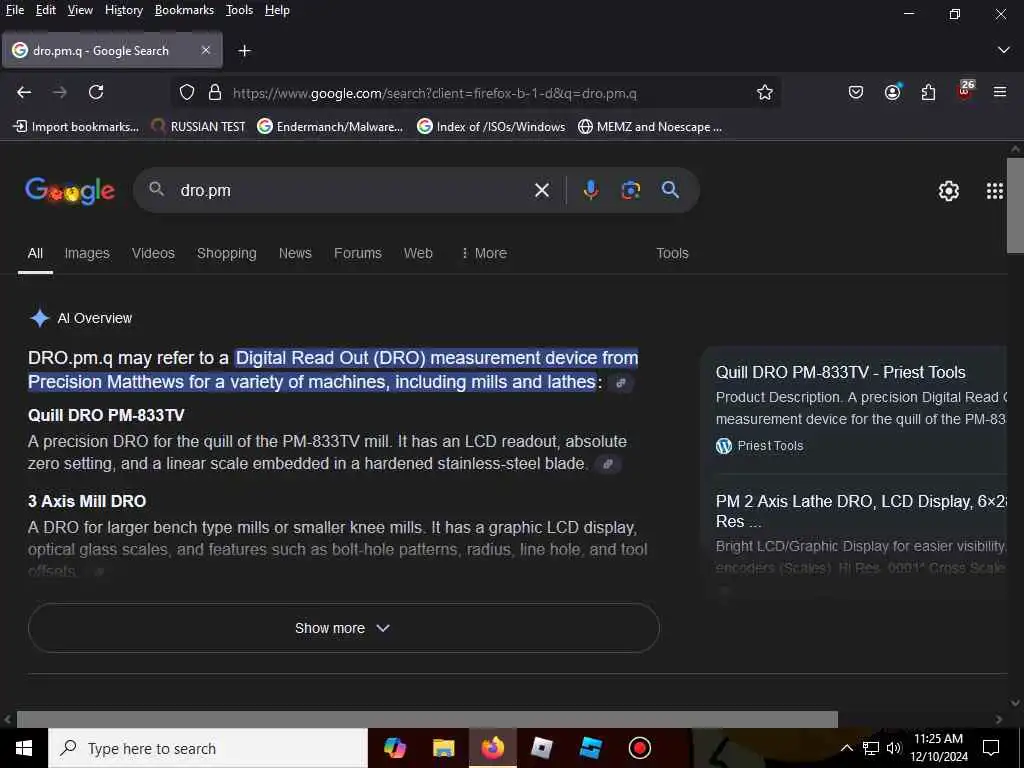Screen dimensions: 1024x768
Task: Click the horizontal scrollbar at page bottom
Action: pos(427,719)
